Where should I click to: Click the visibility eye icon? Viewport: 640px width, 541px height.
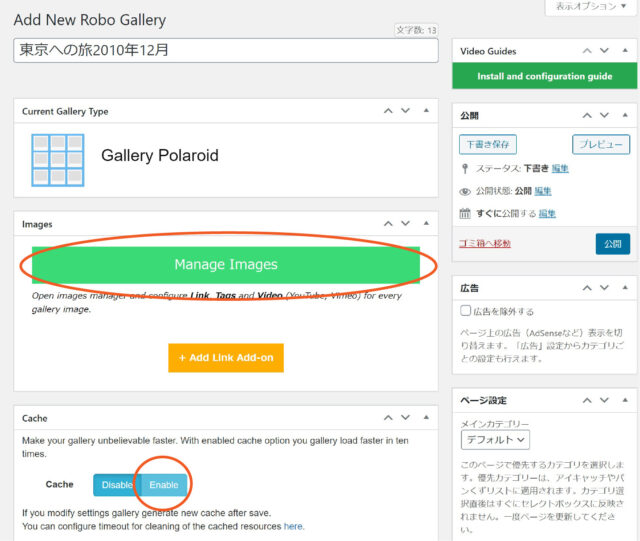pos(465,191)
